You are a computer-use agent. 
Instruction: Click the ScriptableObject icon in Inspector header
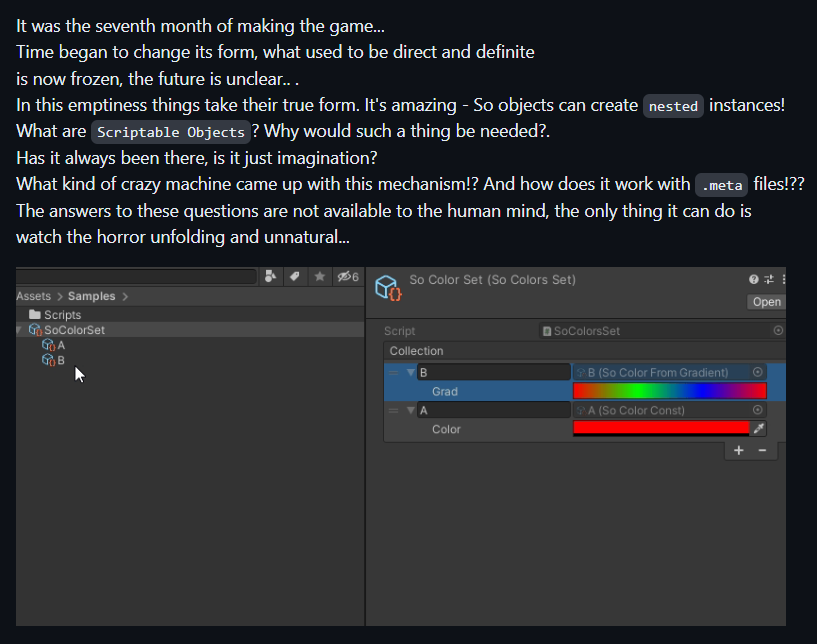pyautogui.click(x=388, y=288)
